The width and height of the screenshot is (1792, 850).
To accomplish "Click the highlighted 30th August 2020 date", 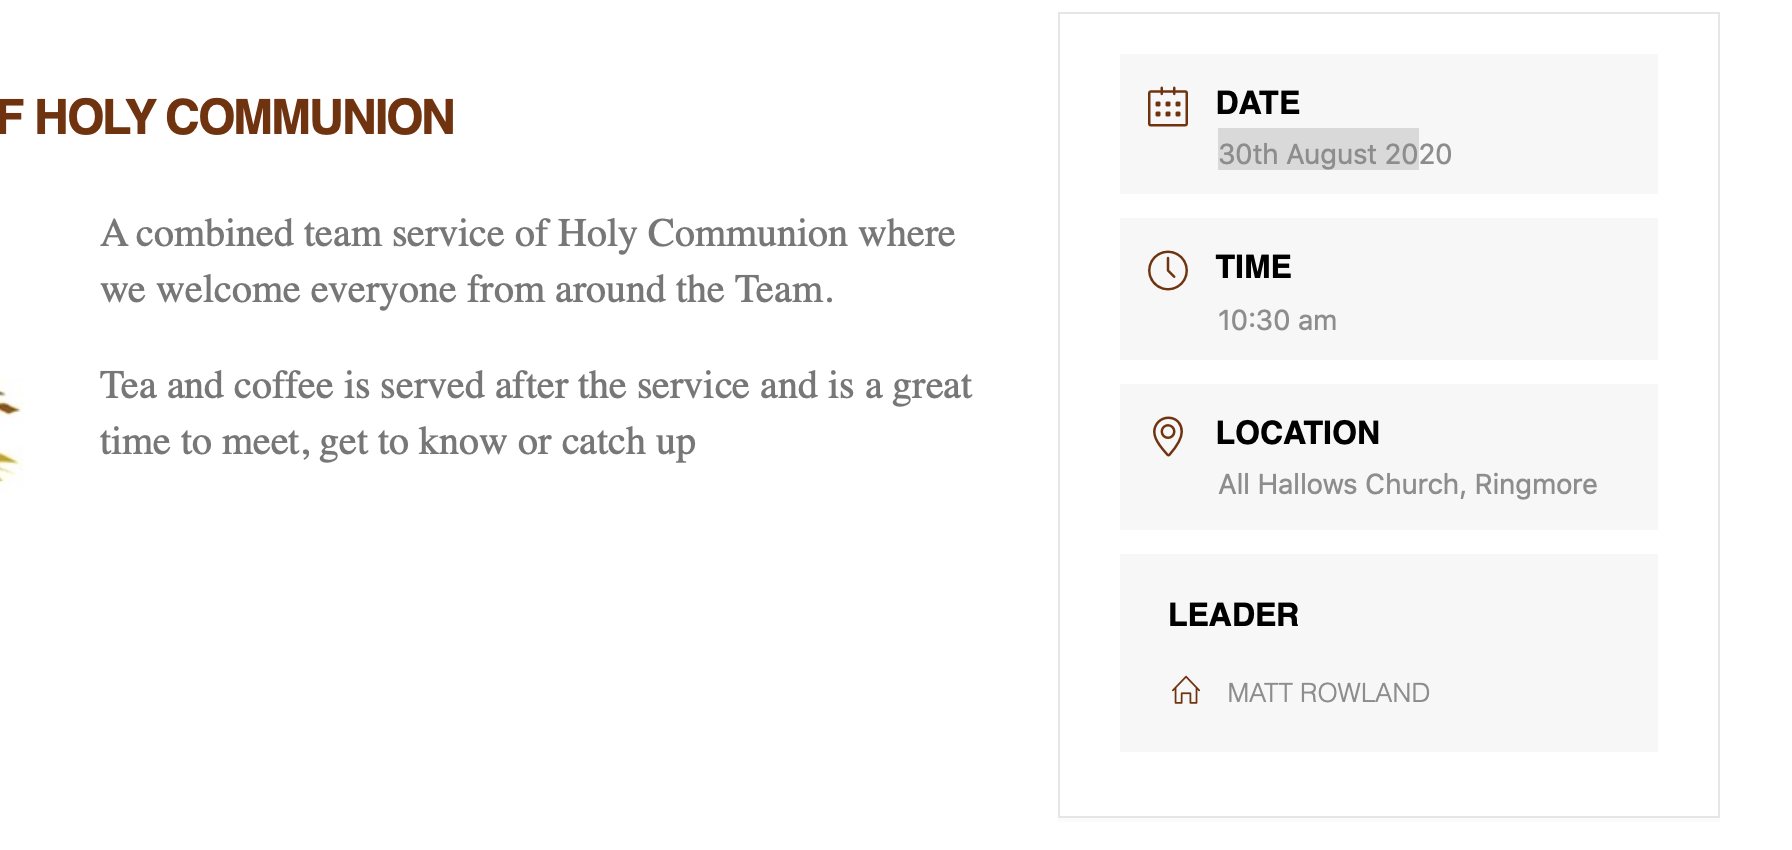I will click(1334, 154).
